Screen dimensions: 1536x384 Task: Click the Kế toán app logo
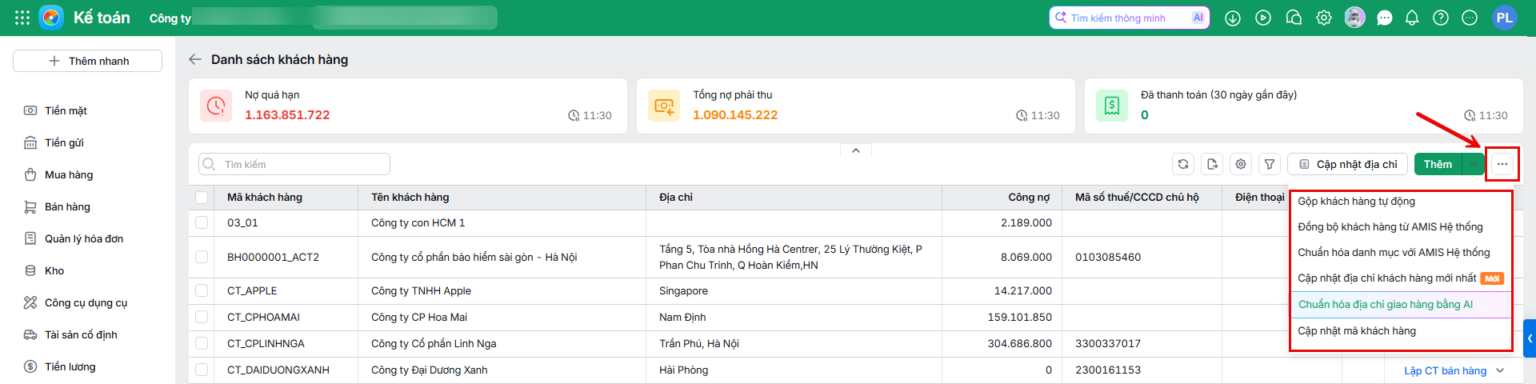pos(52,18)
